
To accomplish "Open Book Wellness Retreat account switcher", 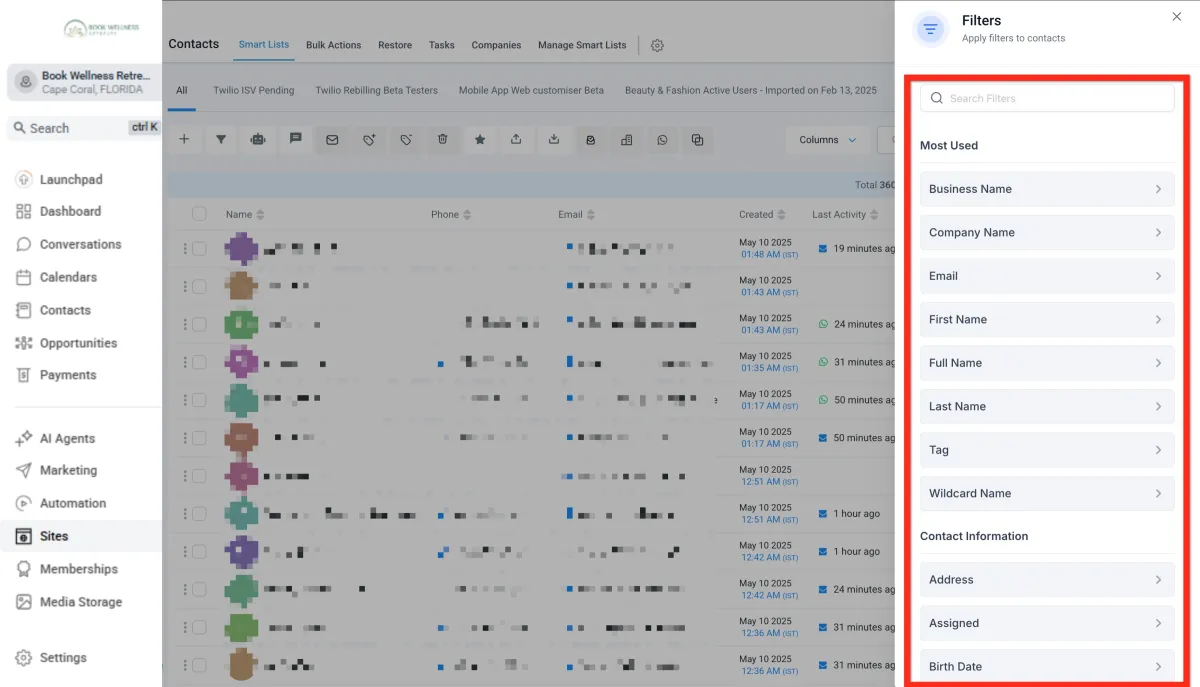I will click(84, 82).
